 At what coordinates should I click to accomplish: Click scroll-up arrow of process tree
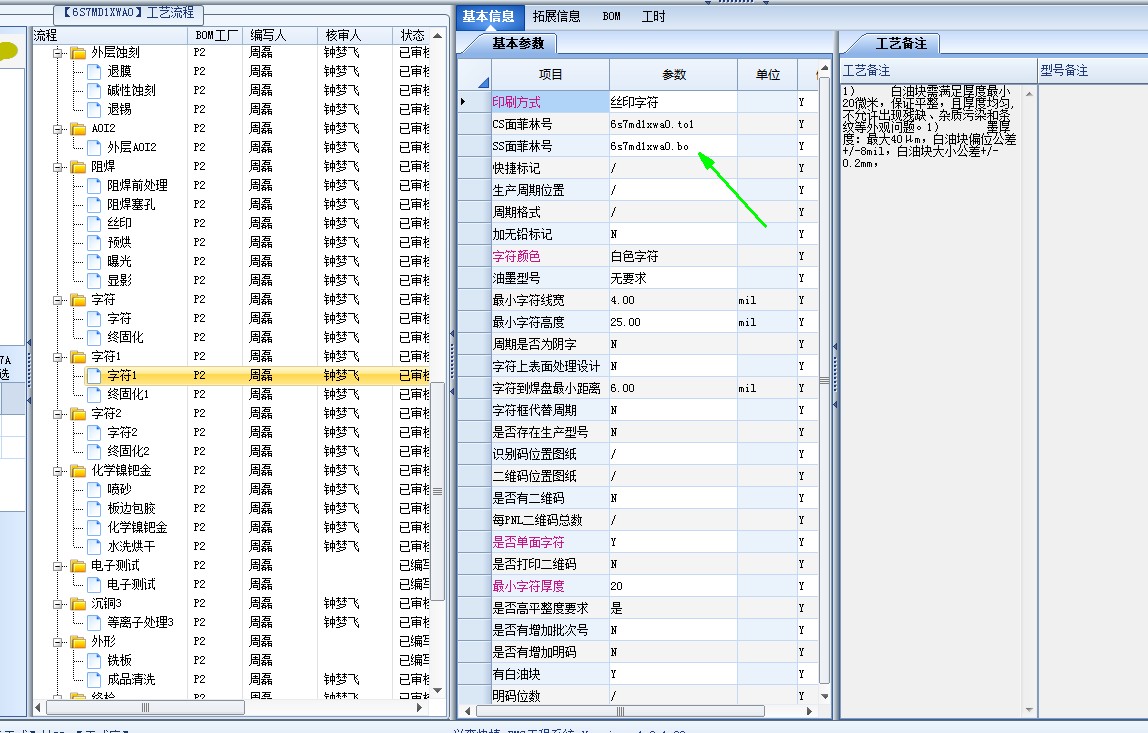pyautogui.click(x=437, y=35)
